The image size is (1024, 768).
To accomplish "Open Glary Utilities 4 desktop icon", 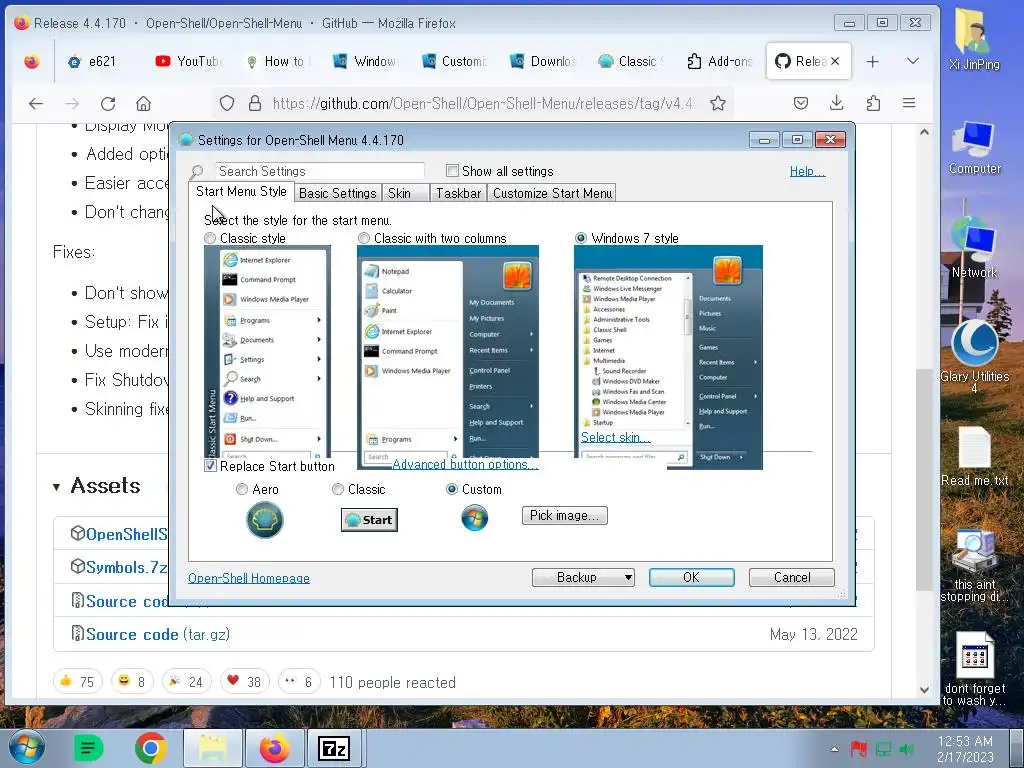I will [x=974, y=356].
